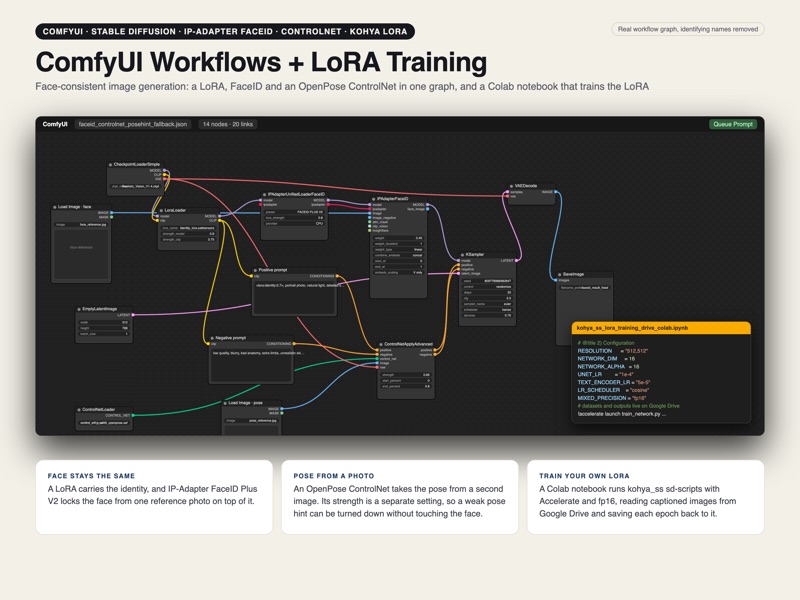Open the scheduler dropdown in KSampler
The image size is (800, 600).
click(487, 310)
